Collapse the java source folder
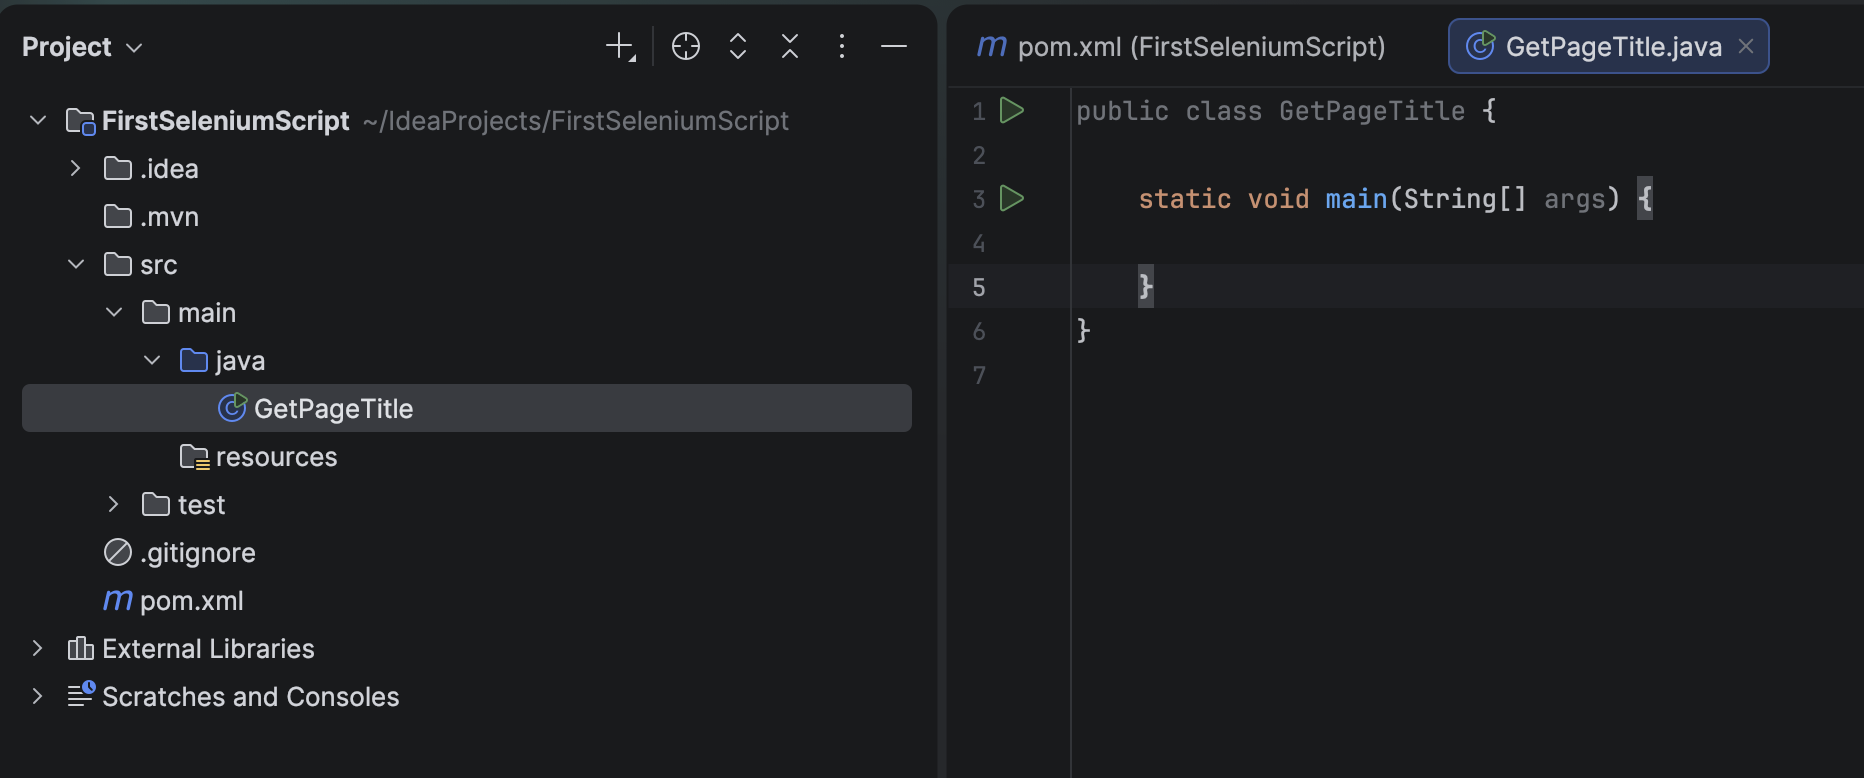The width and height of the screenshot is (1864, 778). [x=152, y=360]
